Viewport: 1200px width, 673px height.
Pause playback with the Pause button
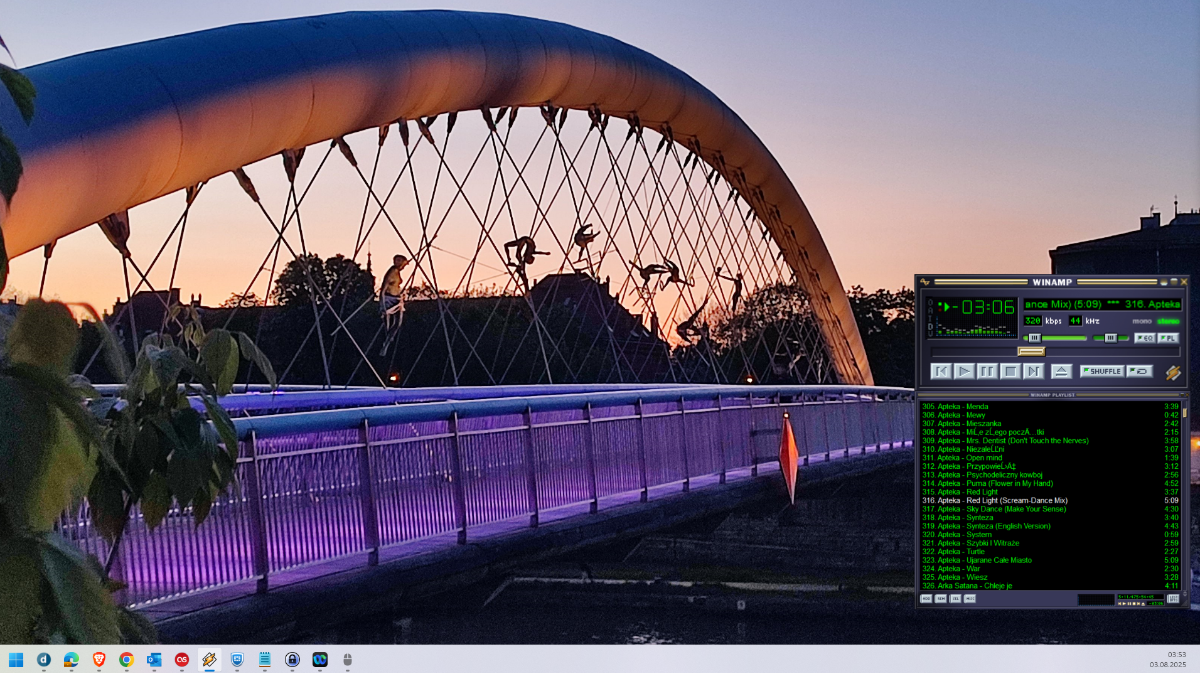click(987, 371)
